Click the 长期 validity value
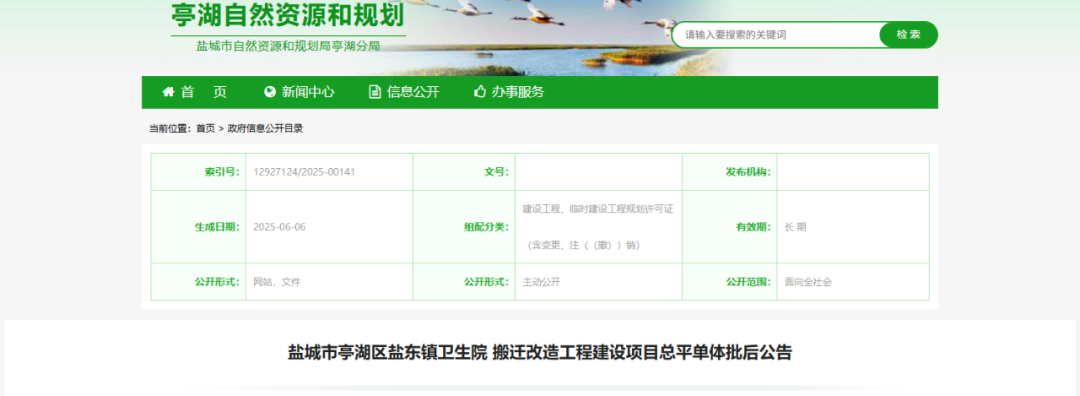The height and width of the screenshot is (396, 1080). point(796,227)
